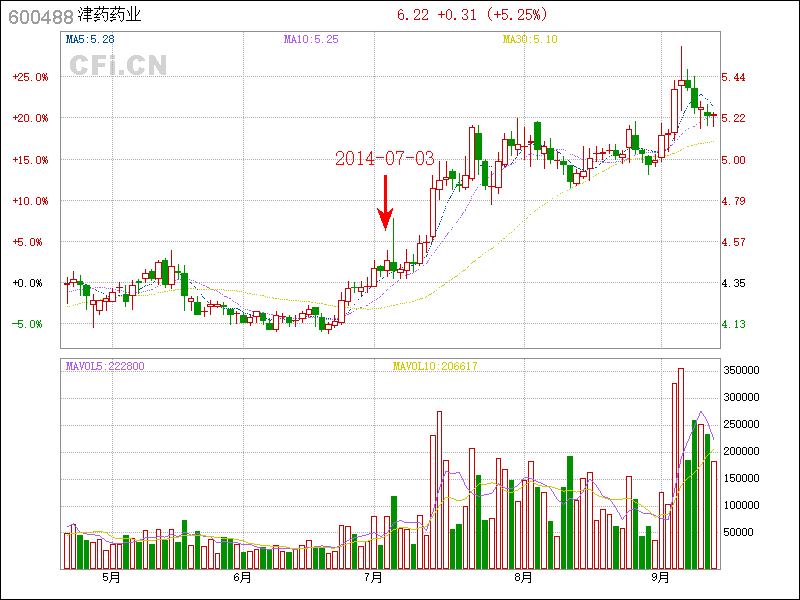Click the +25.0% axis label
Image resolution: width=800 pixels, height=600 pixels.
point(31,77)
